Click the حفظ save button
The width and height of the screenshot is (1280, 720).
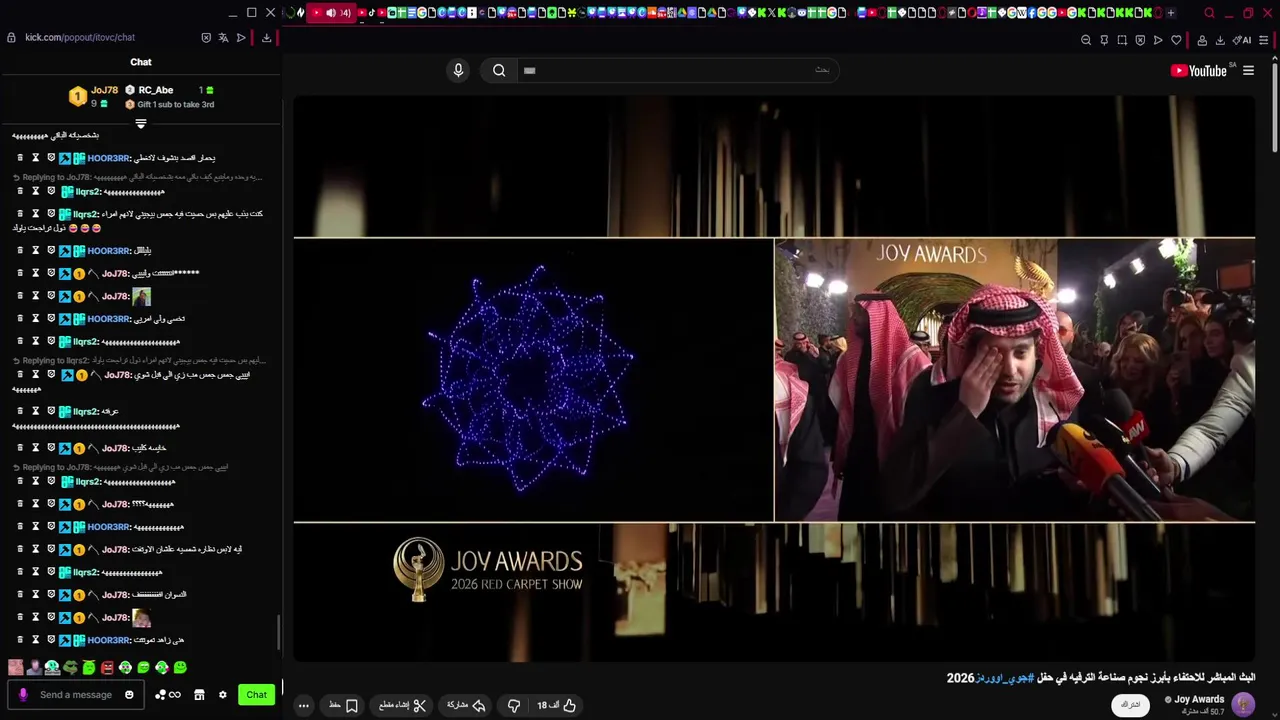(343, 706)
